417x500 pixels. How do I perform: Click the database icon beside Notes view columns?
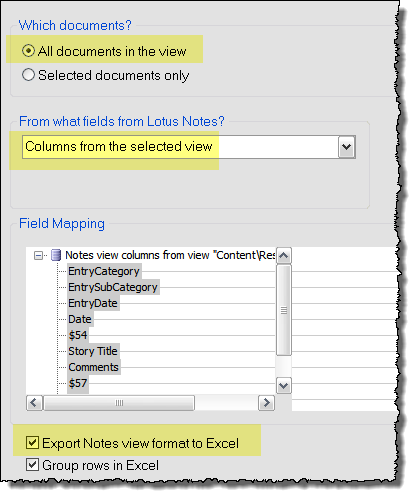[56, 255]
